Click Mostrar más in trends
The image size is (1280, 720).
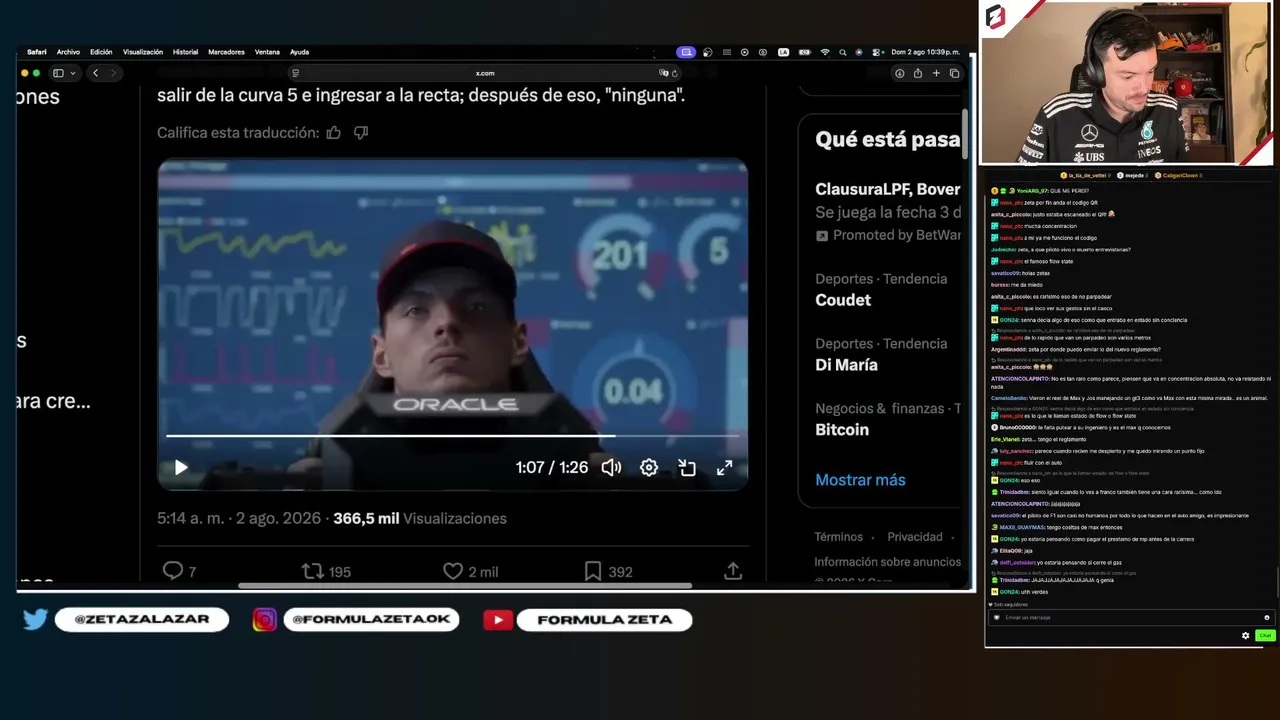click(x=860, y=480)
